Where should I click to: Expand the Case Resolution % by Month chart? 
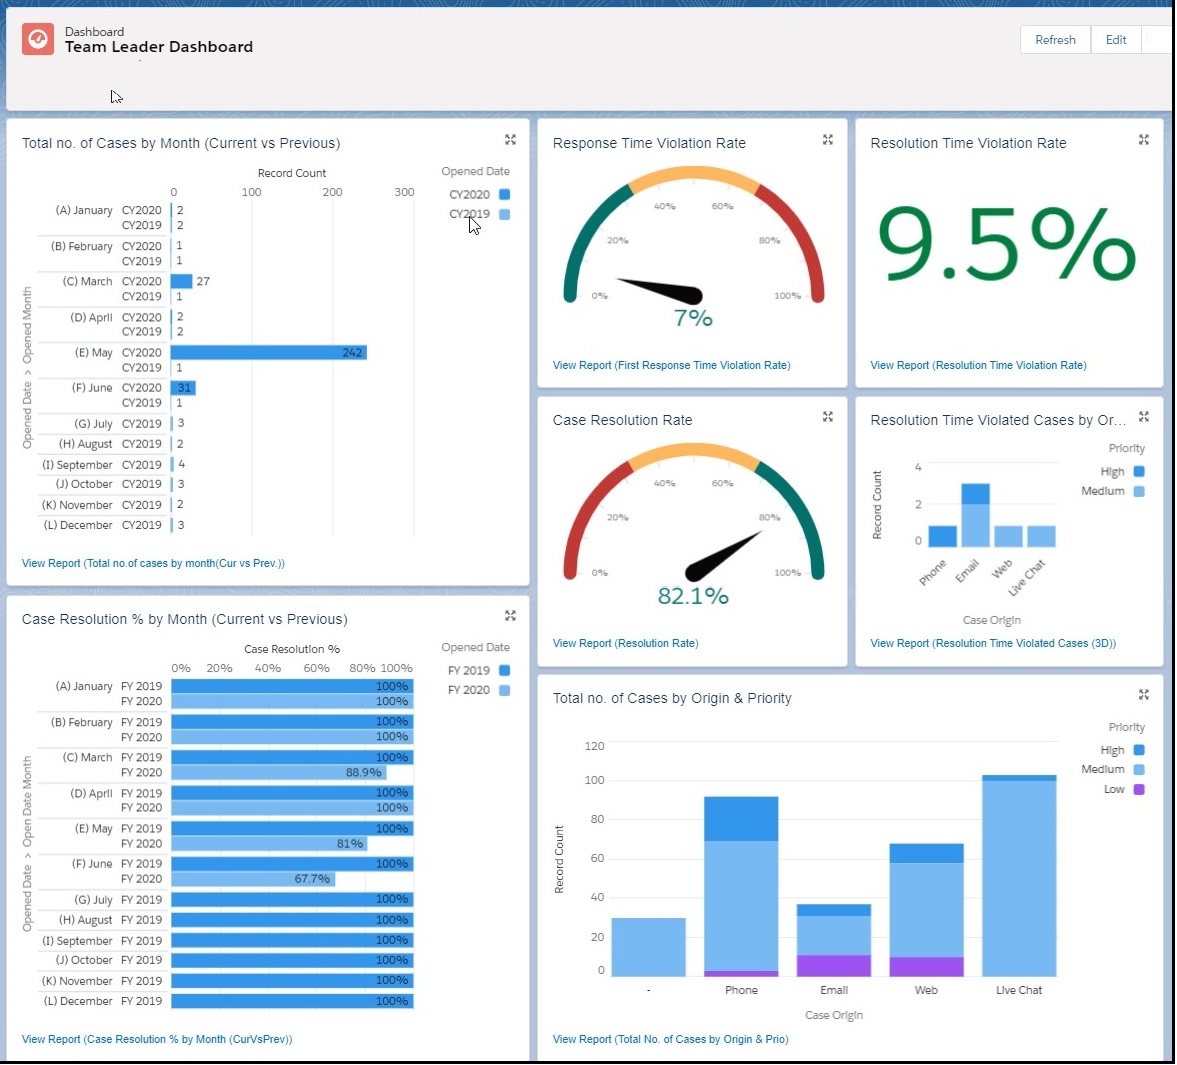(x=510, y=616)
